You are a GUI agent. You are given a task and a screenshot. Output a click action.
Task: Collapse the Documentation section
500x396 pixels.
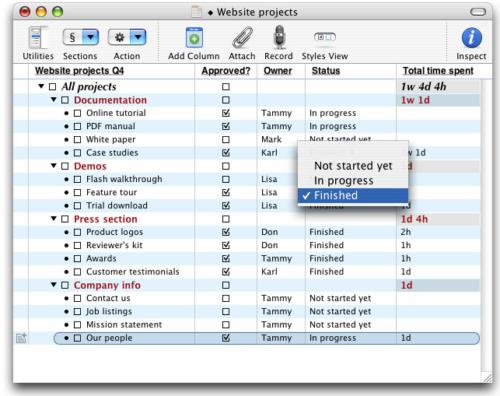[x=54, y=100]
